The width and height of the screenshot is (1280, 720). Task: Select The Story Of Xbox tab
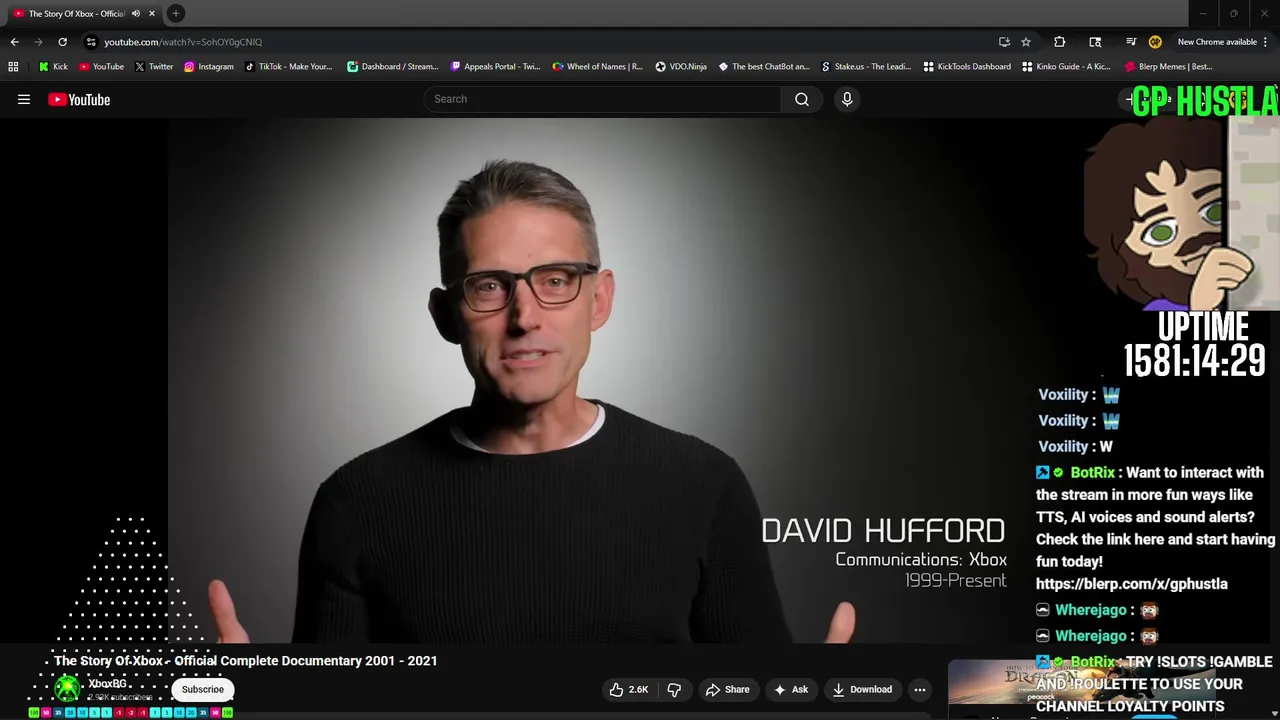click(x=76, y=13)
